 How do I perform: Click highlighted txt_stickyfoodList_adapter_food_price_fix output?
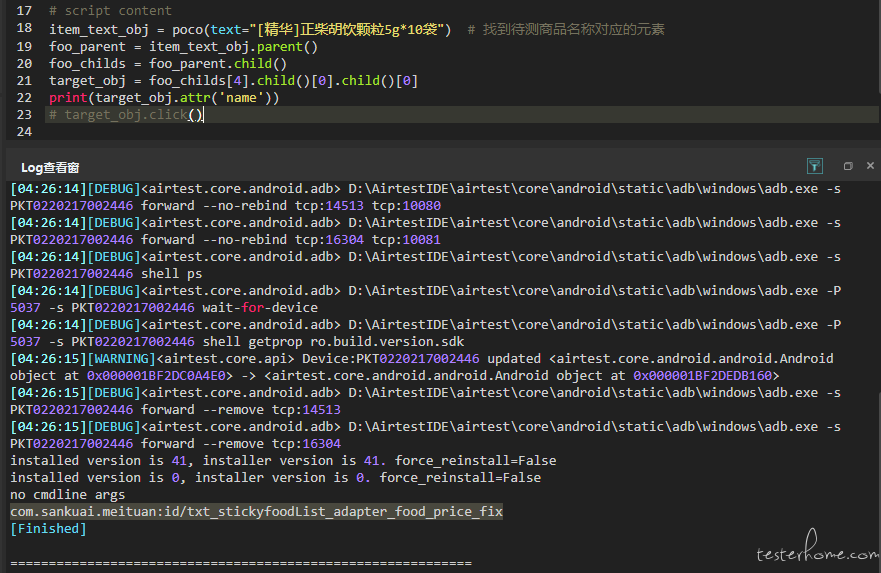click(x=256, y=512)
